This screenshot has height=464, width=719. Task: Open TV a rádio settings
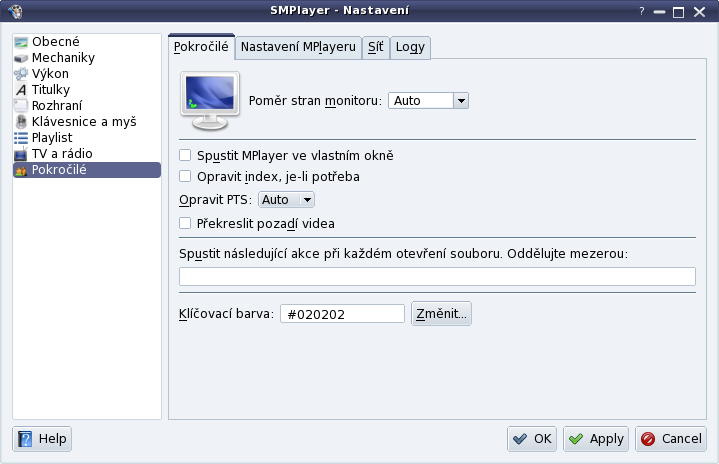coord(87,154)
